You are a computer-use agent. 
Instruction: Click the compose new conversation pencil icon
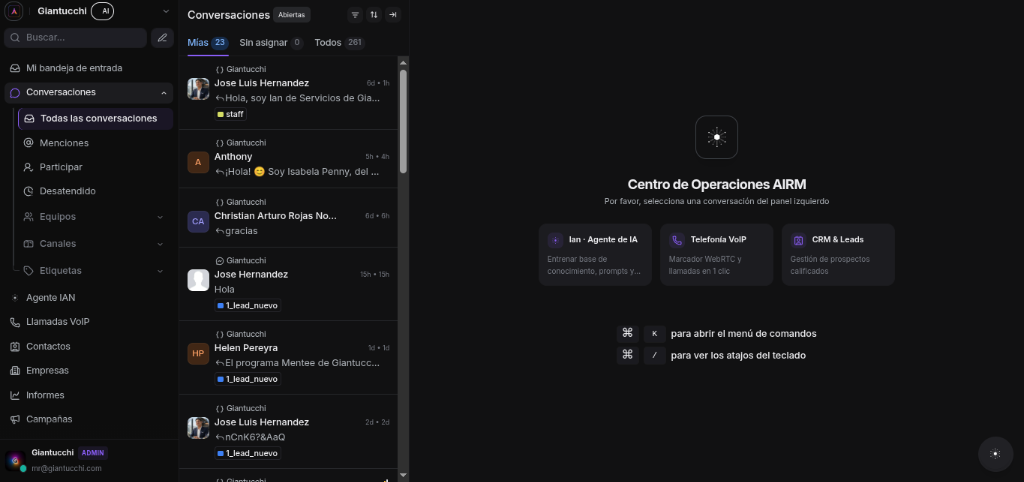coord(163,38)
